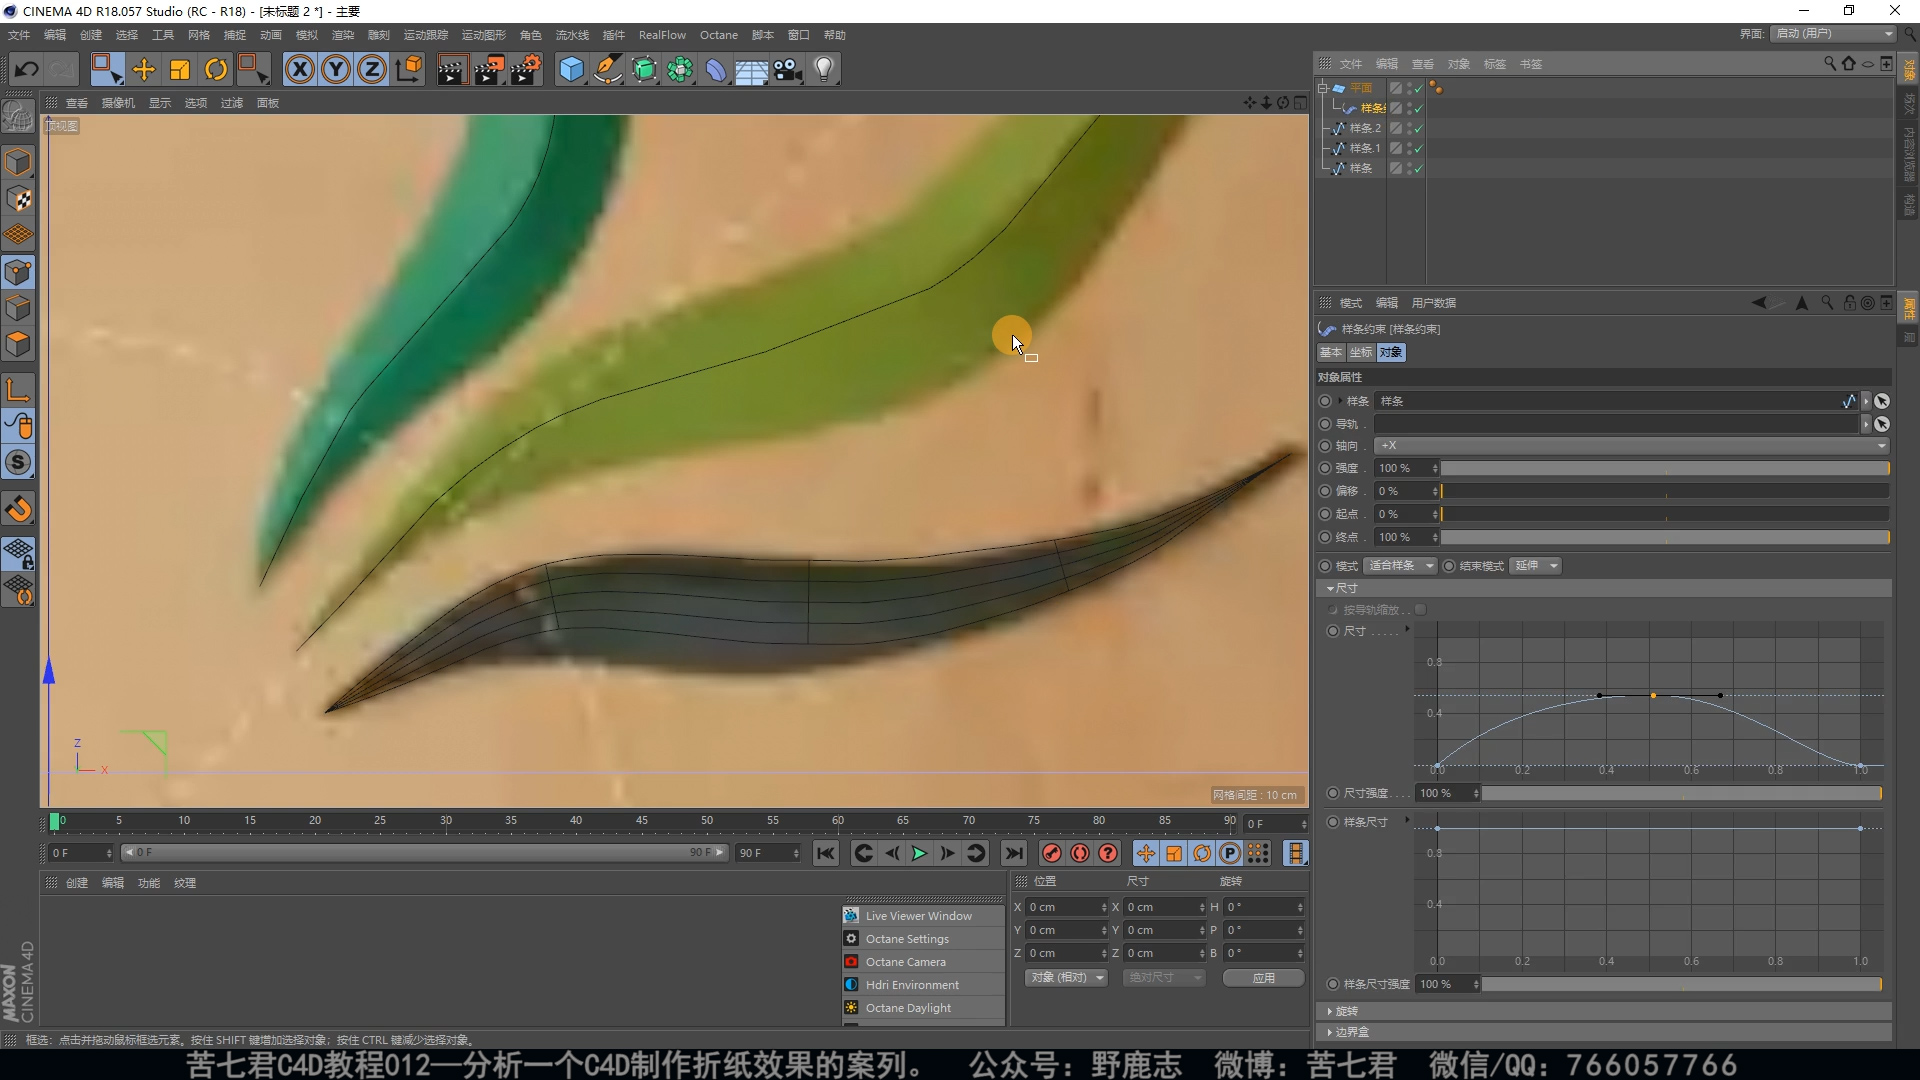Toggle the Z axis lock
Image resolution: width=1920 pixels, height=1080 pixels.
372,69
